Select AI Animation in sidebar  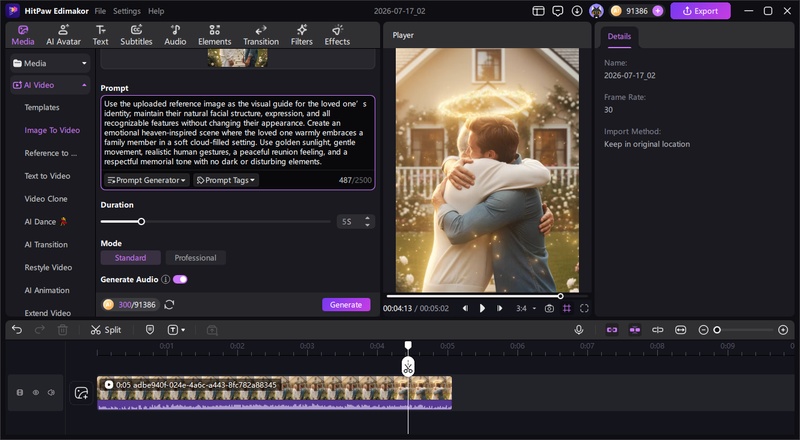(47, 290)
